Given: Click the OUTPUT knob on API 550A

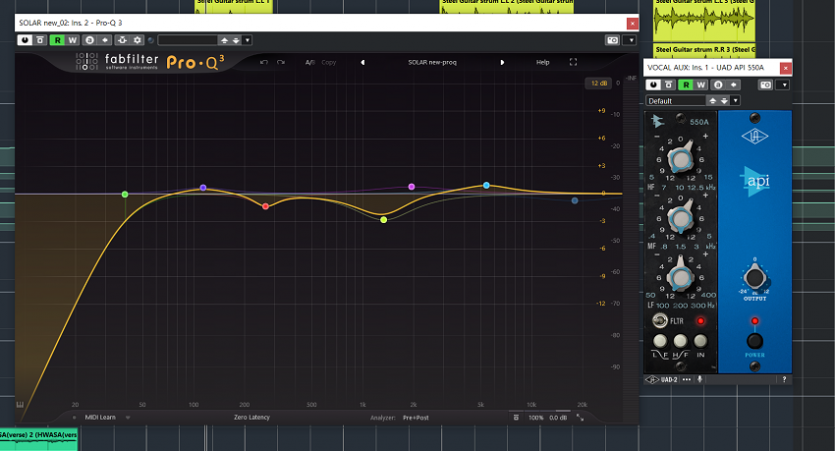Looking at the screenshot, I should click(x=754, y=277).
